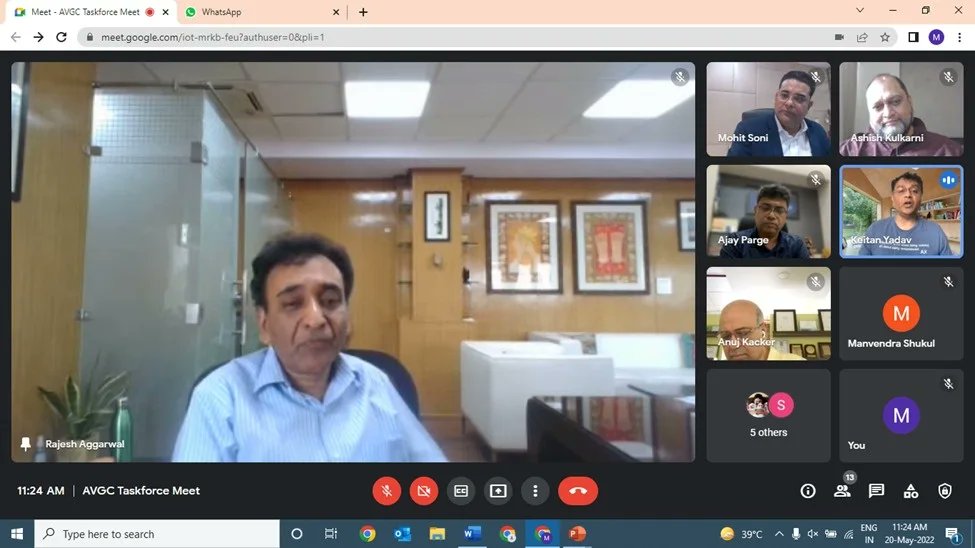This screenshot has width=975, height=548.
Task: Open Chrome side panel icon
Action: click(x=913, y=37)
